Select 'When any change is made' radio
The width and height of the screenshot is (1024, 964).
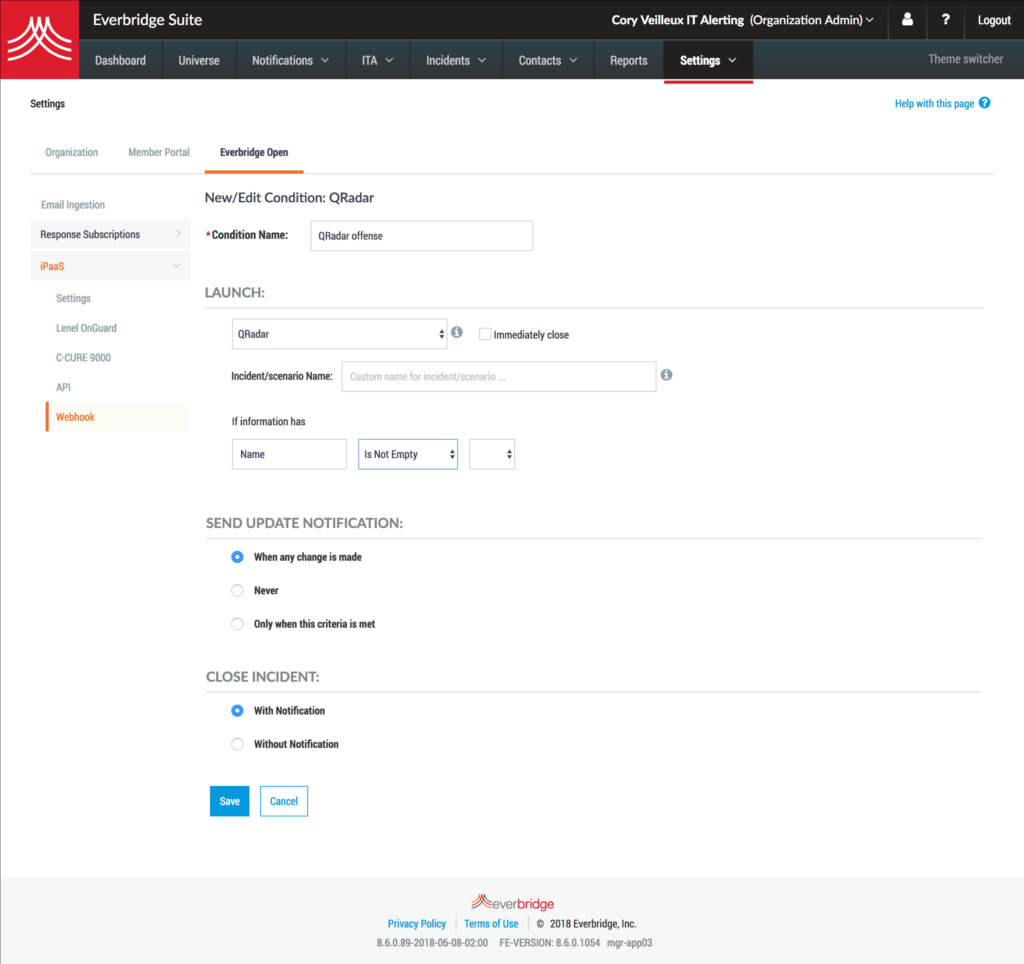point(237,557)
